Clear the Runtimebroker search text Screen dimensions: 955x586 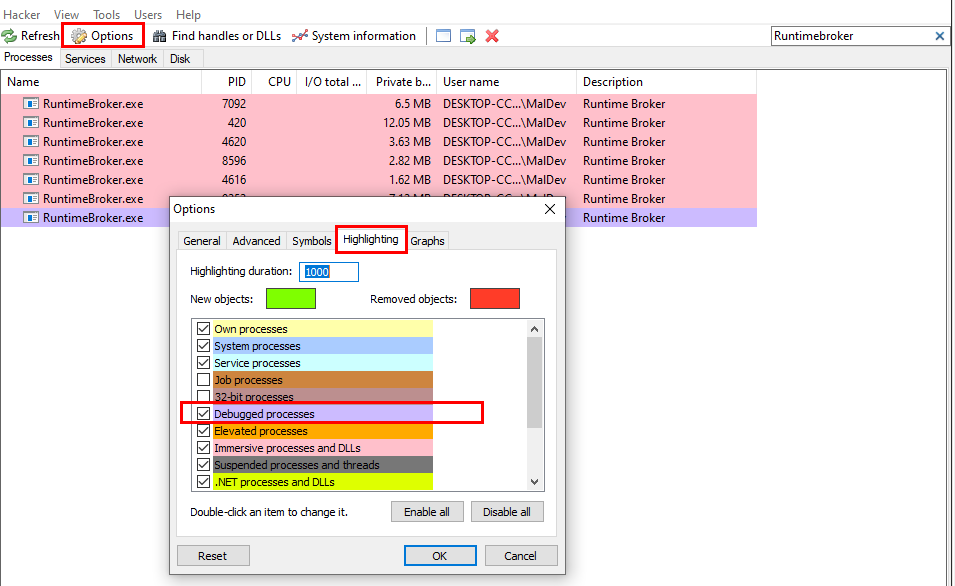coord(940,36)
